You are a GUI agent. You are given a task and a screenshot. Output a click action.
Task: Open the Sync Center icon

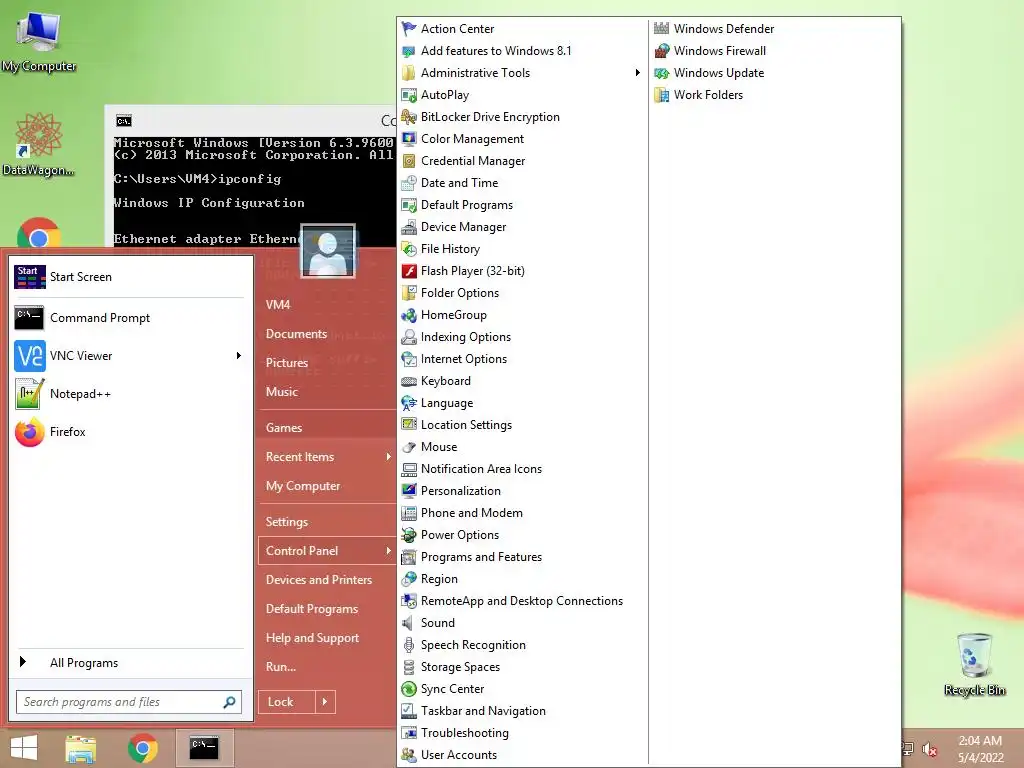tap(409, 689)
